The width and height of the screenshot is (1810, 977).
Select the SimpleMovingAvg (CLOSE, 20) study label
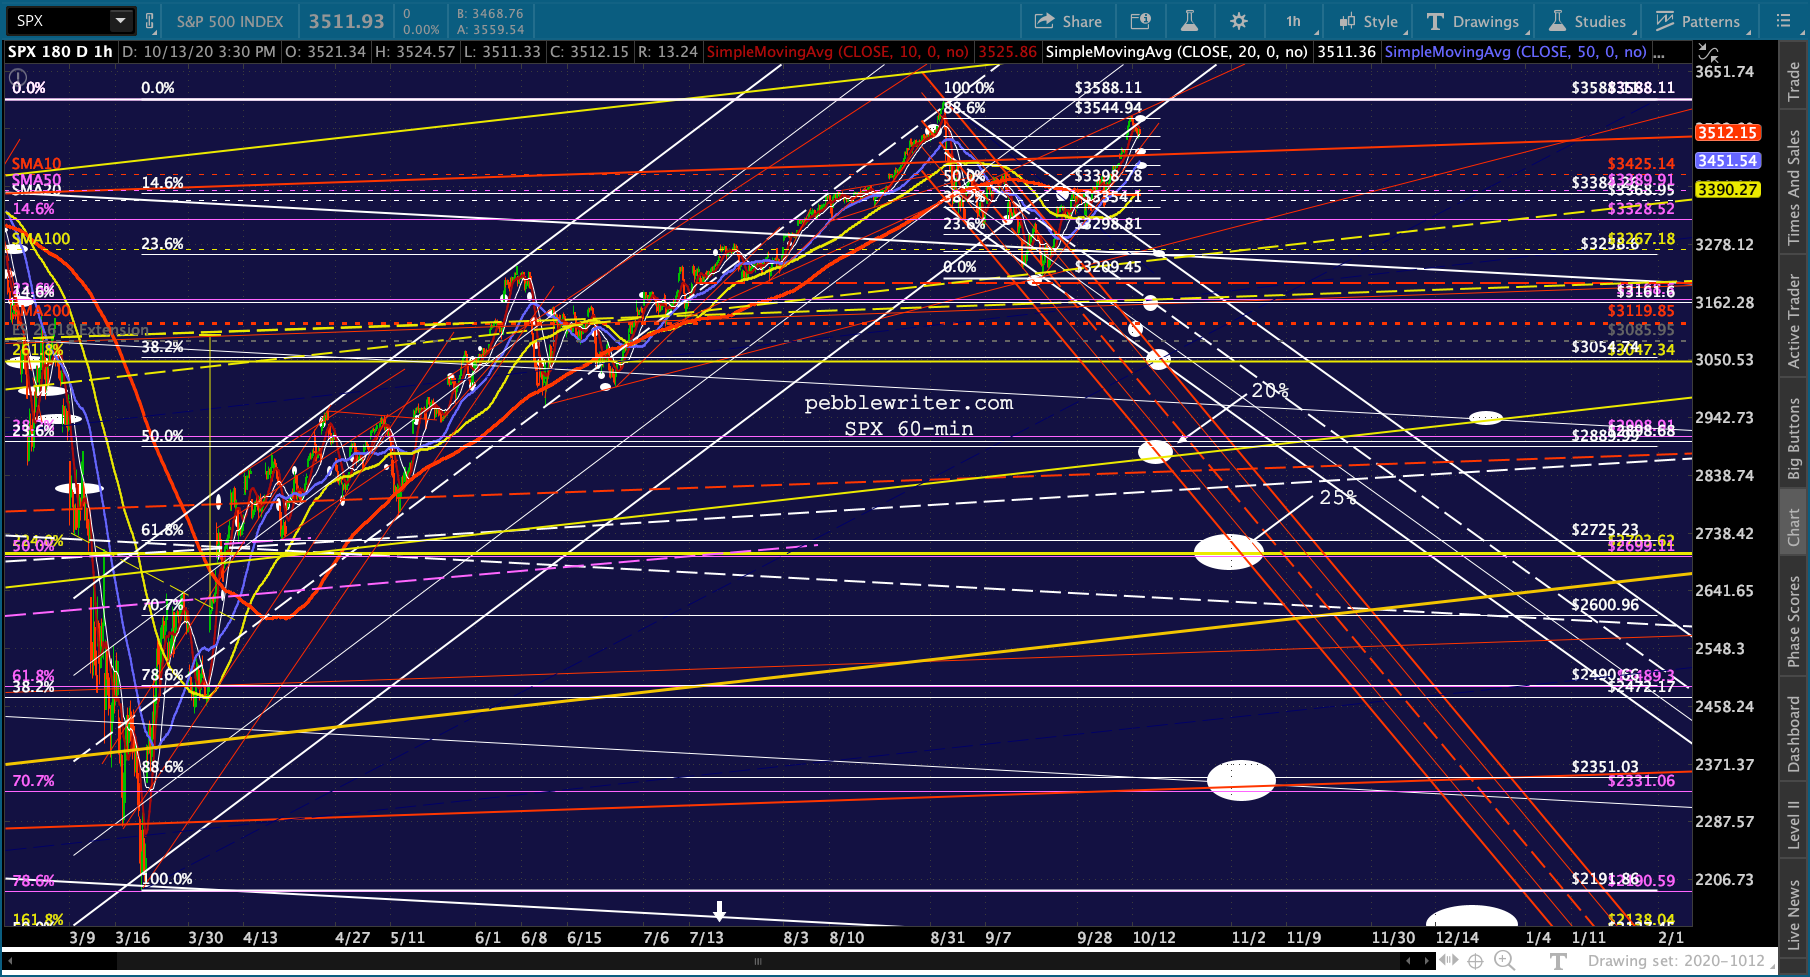tap(1176, 52)
